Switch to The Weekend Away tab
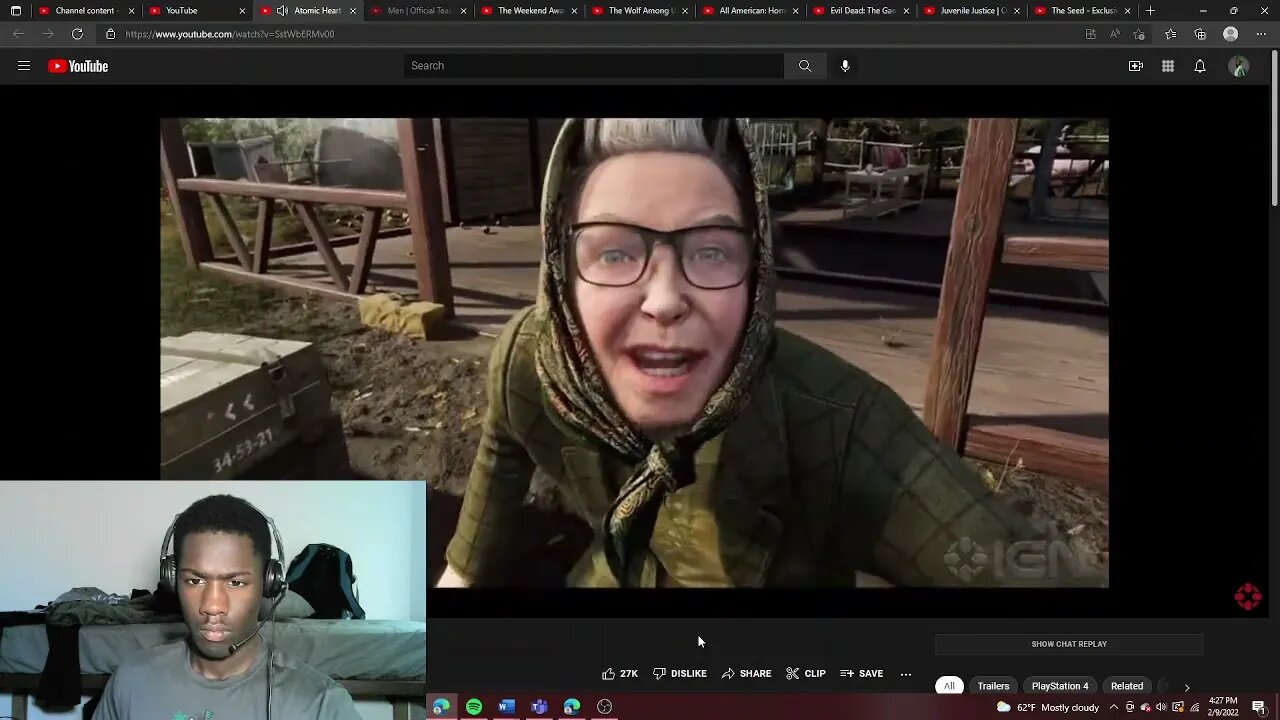The height and width of the screenshot is (720, 1280). pyautogui.click(x=527, y=11)
